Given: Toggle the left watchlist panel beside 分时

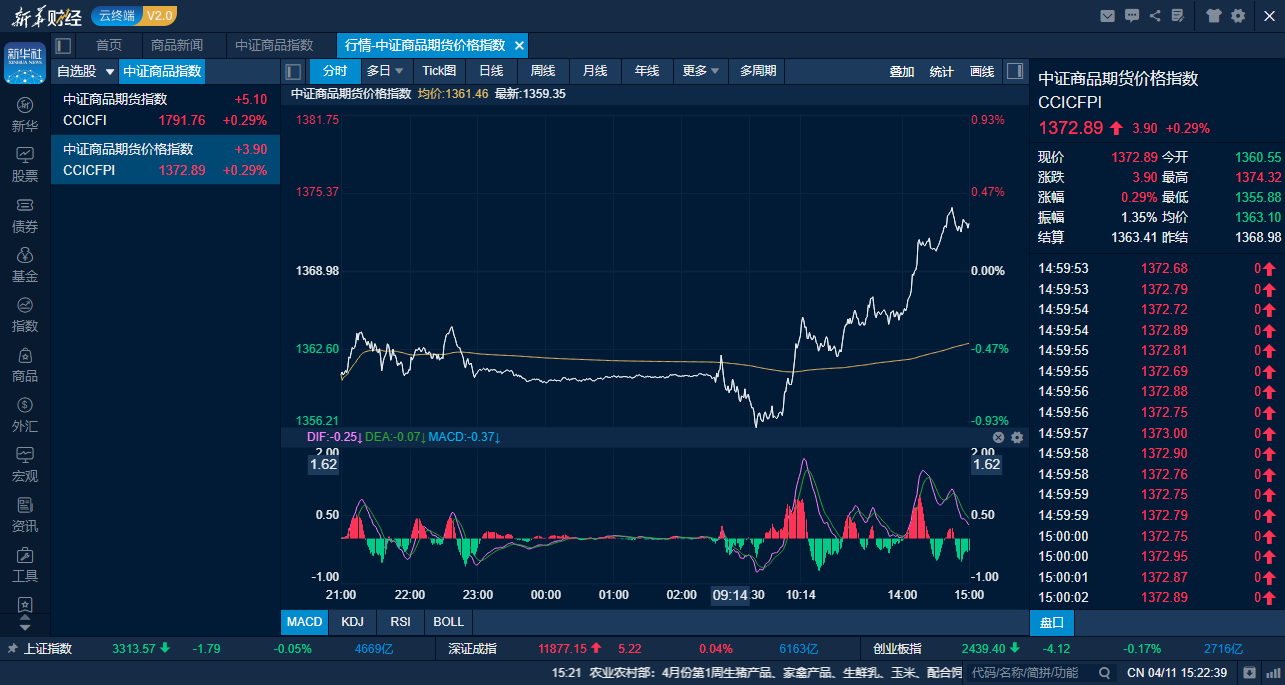Looking at the screenshot, I should click(x=294, y=71).
